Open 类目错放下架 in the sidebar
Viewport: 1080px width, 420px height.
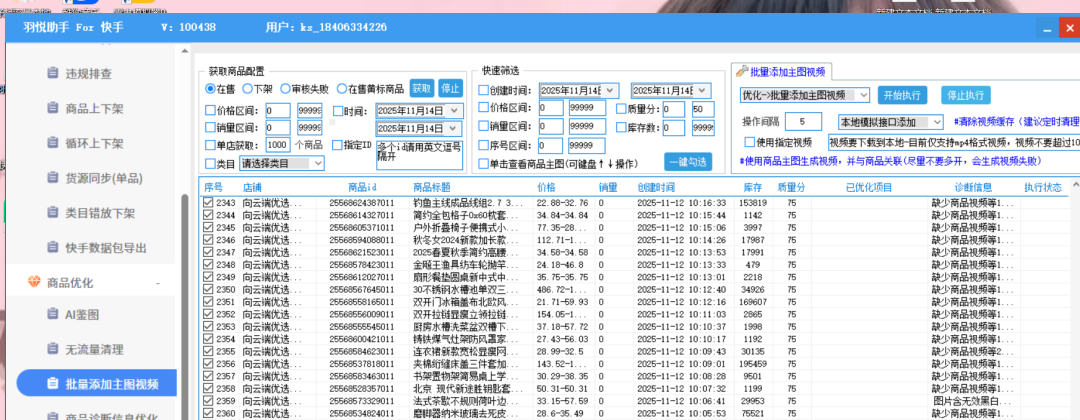[x=102, y=213]
